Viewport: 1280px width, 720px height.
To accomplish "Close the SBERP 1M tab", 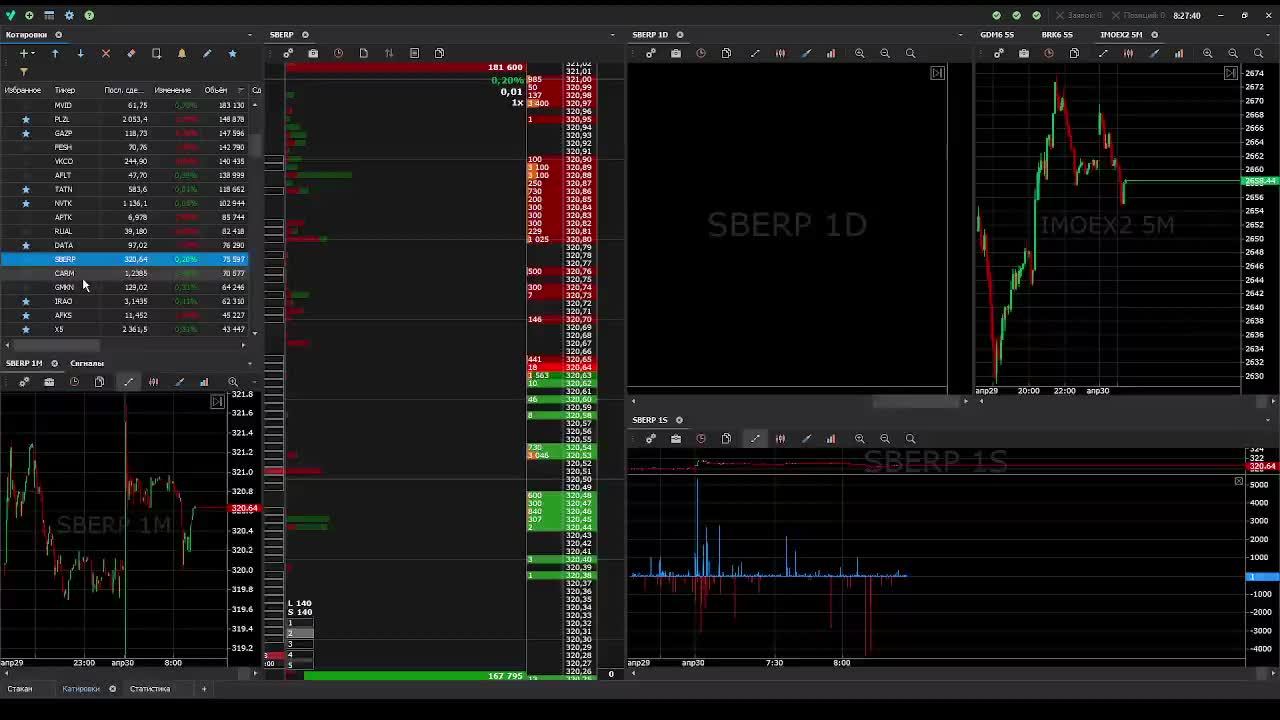I will click(x=54, y=363).
